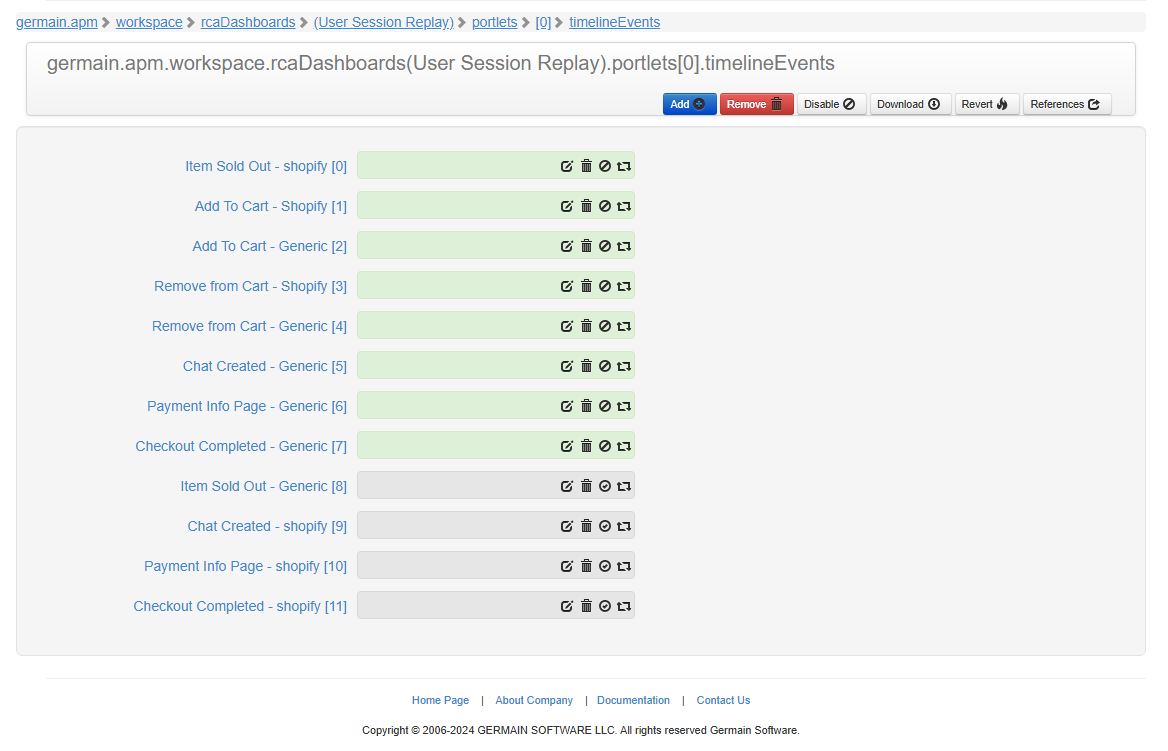Click reorder icon for Payment Info Page - shopify [10]
1168x751 pixels.
point(624,566)
